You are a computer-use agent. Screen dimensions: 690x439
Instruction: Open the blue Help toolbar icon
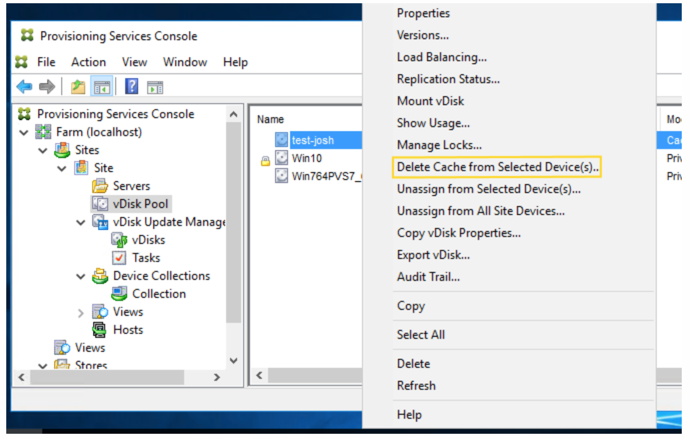[131, 87]
